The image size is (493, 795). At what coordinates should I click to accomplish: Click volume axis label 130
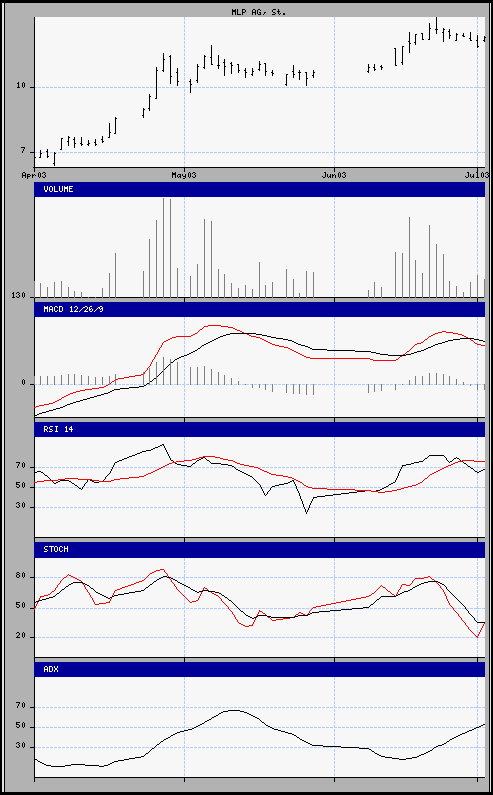tap(20, 295)
